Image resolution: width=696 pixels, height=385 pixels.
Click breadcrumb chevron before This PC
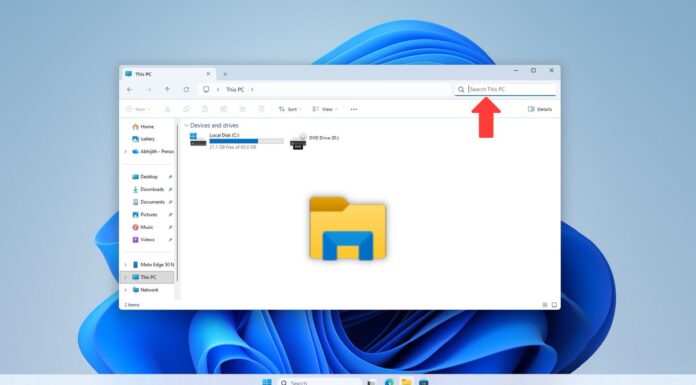[218, 90]
